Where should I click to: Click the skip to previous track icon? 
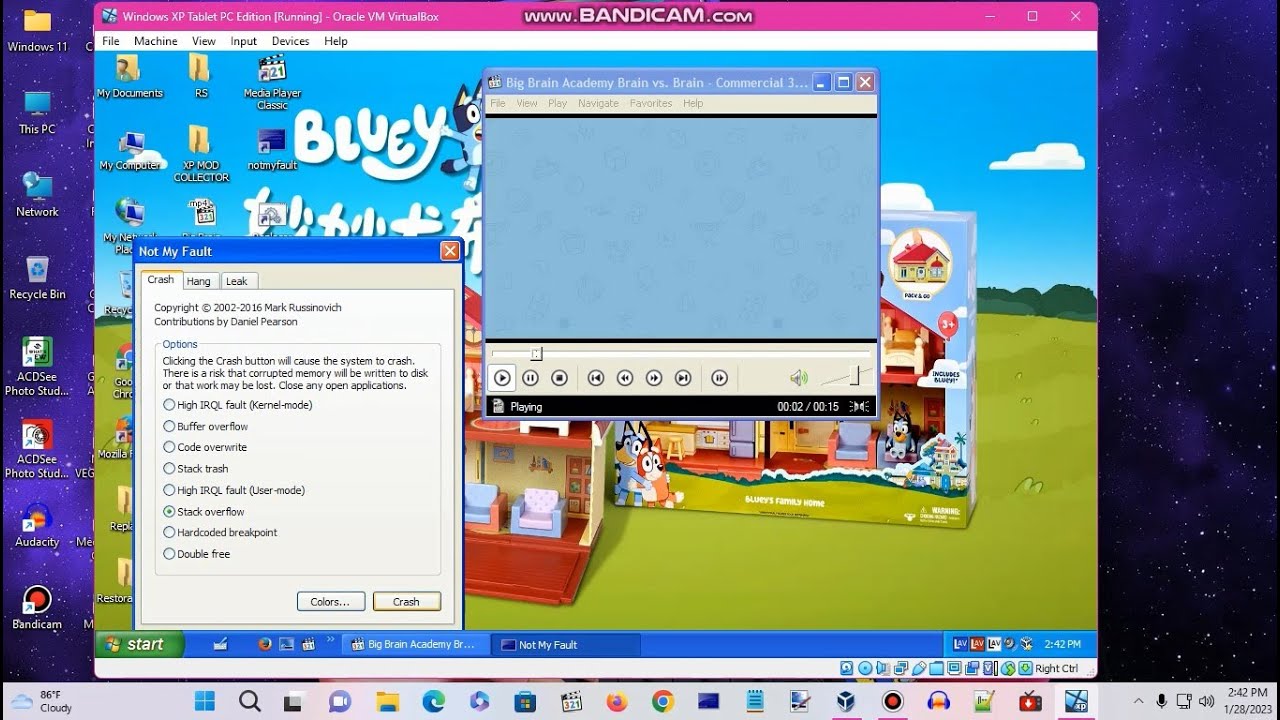pyautogui.click(x=595, y=378)
